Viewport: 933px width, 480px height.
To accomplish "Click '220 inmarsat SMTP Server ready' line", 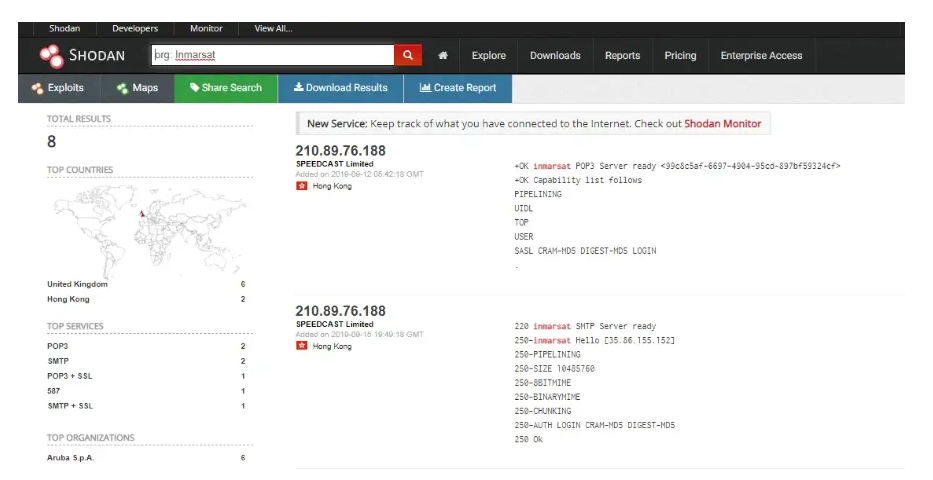I will click(x=585, y=327).
